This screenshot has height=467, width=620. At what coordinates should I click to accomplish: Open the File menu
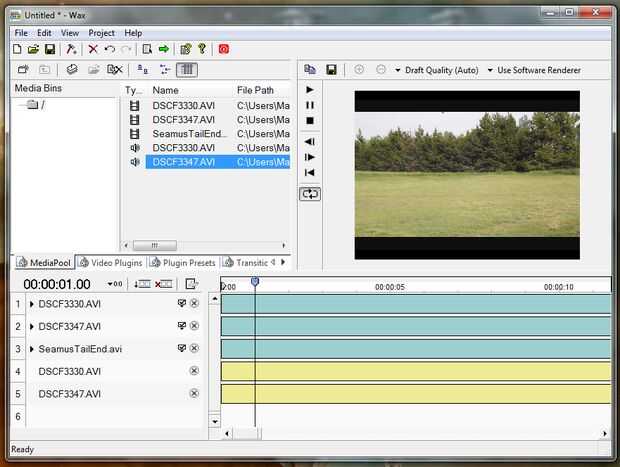(x=21, y=33)
